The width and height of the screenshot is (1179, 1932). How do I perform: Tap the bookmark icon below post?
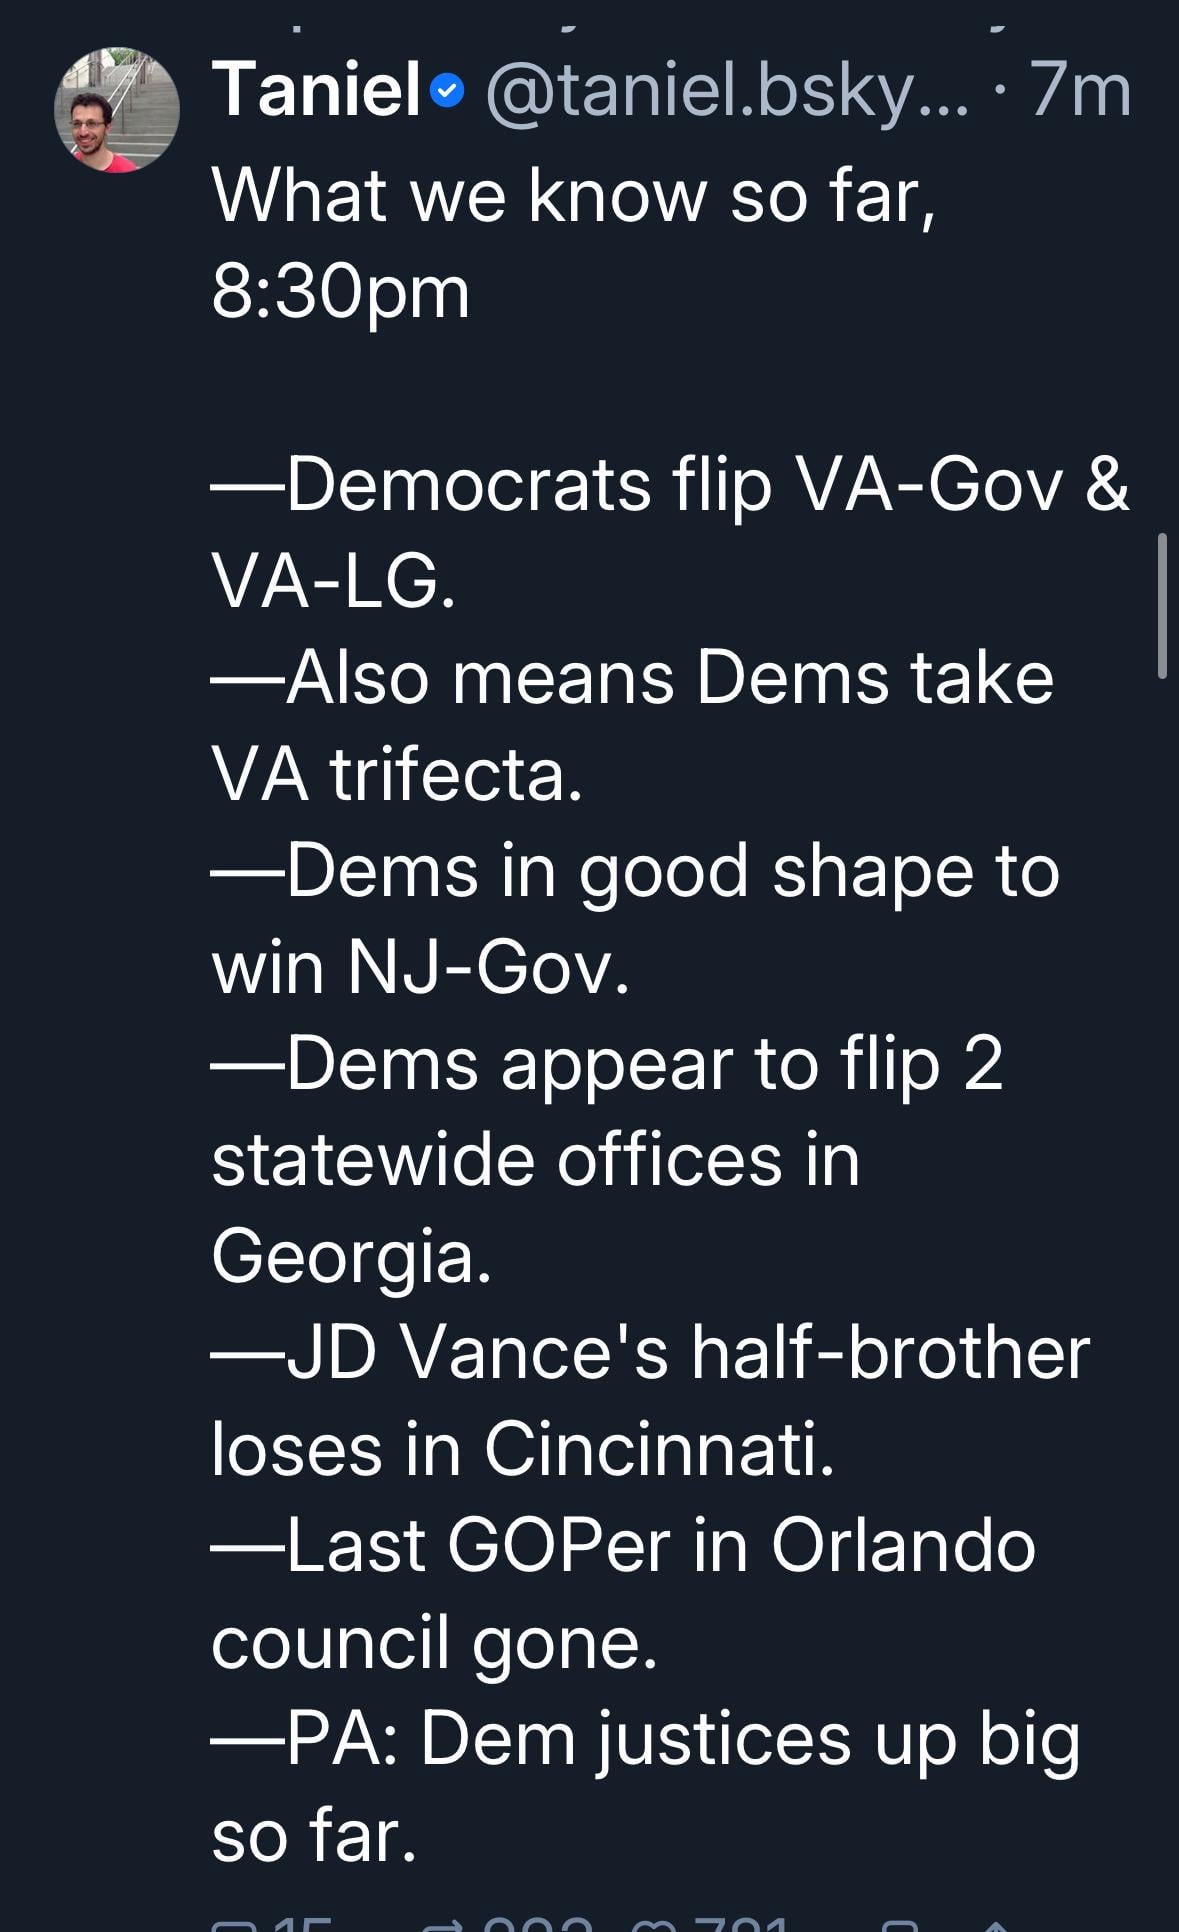[900, 1924]
